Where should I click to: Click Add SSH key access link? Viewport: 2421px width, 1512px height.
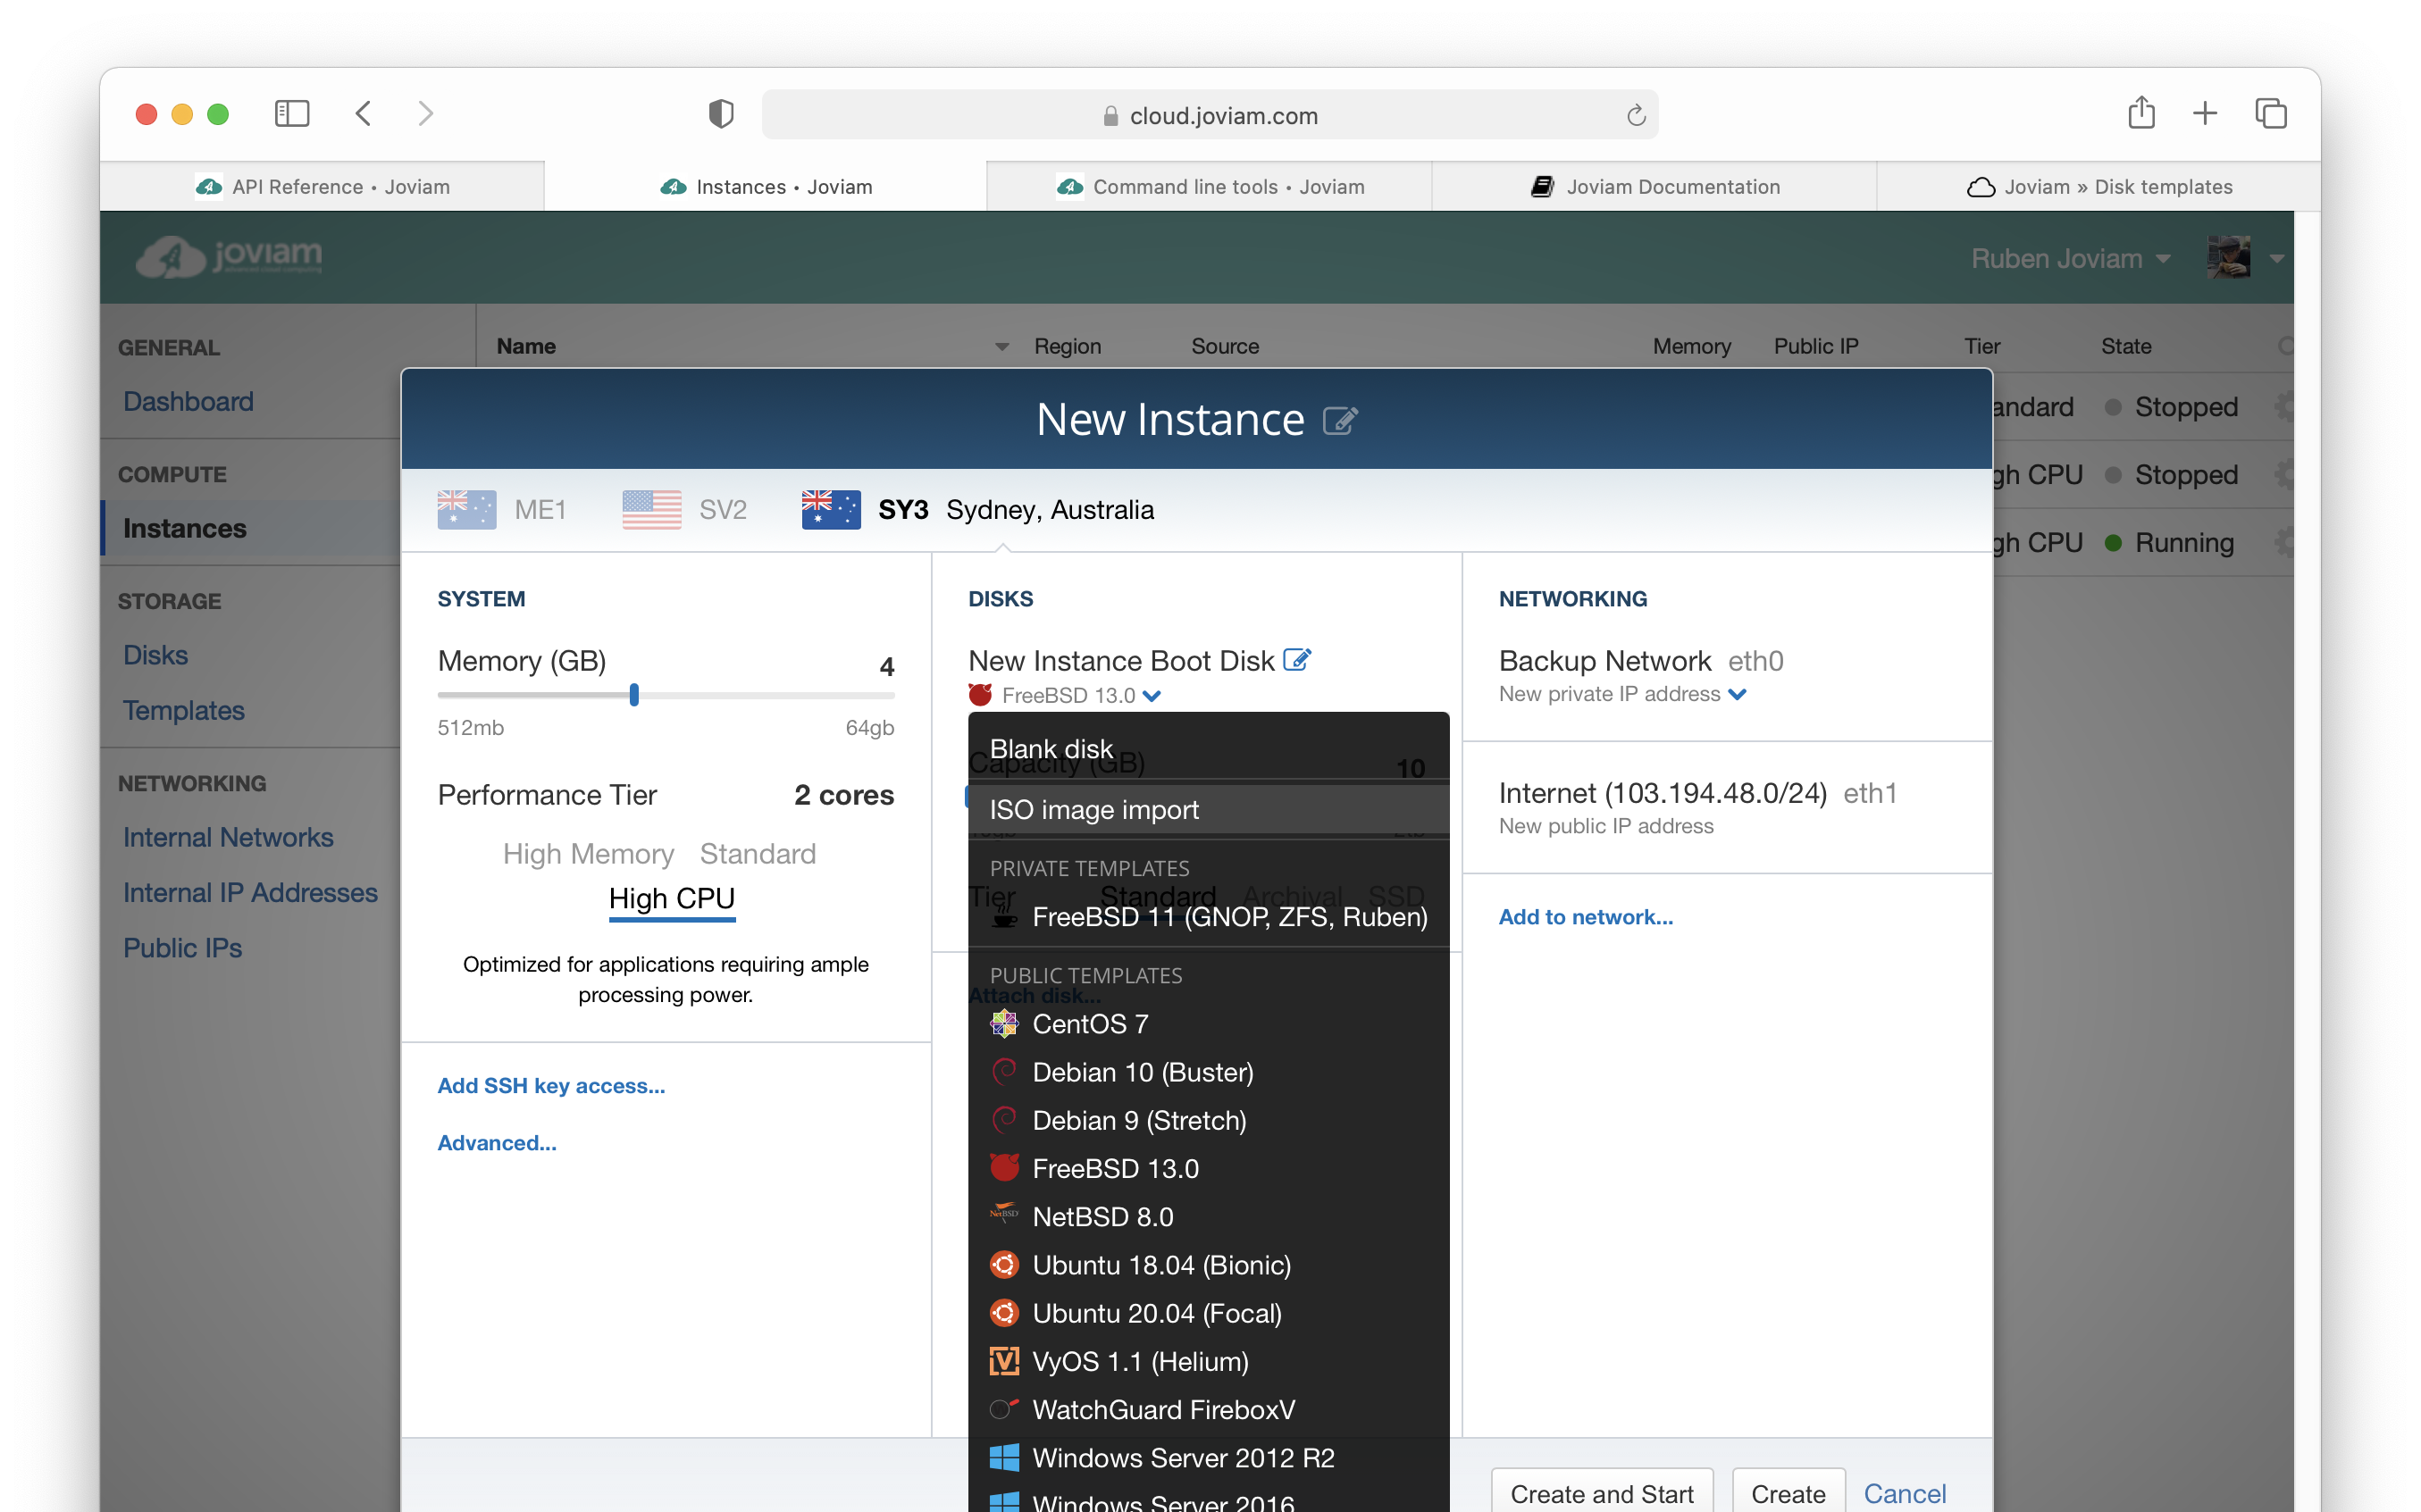(551, 1085)
